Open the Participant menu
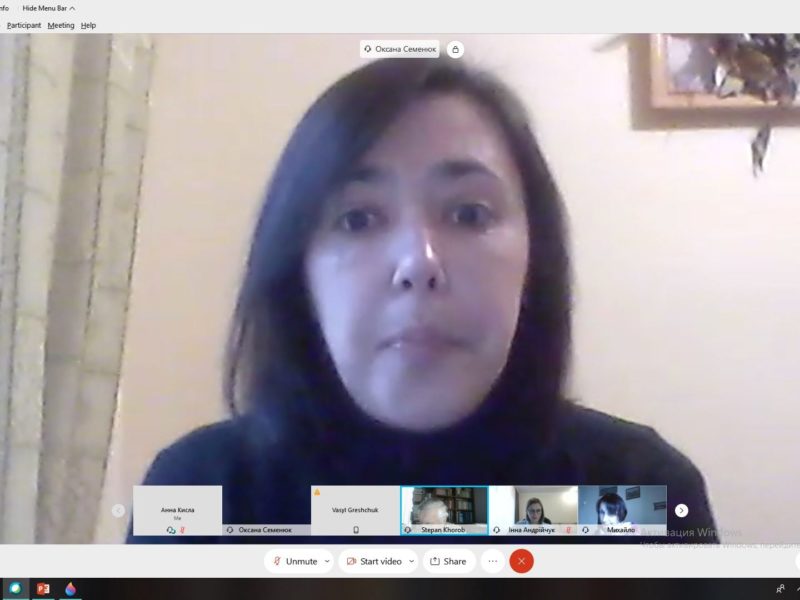 (24, 25)
